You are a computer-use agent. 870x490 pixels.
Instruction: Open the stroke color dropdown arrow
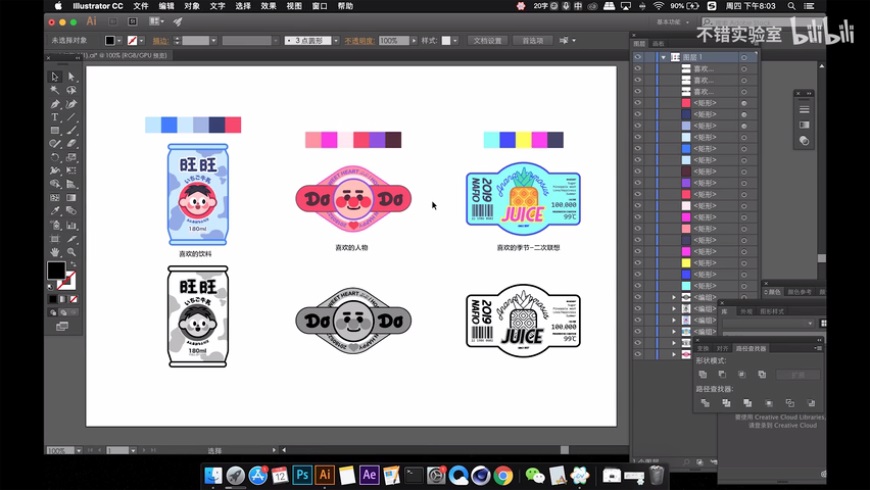[142, 41]
